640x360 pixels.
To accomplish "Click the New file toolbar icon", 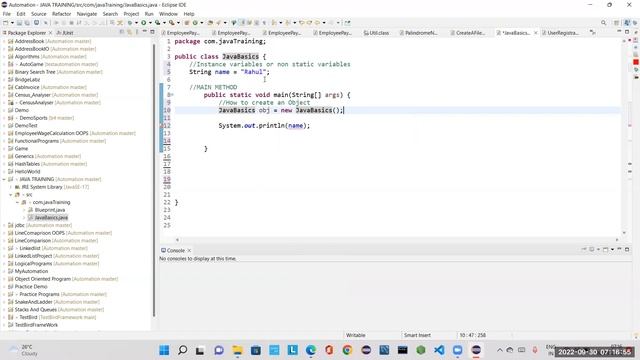I will pos(6,23).
